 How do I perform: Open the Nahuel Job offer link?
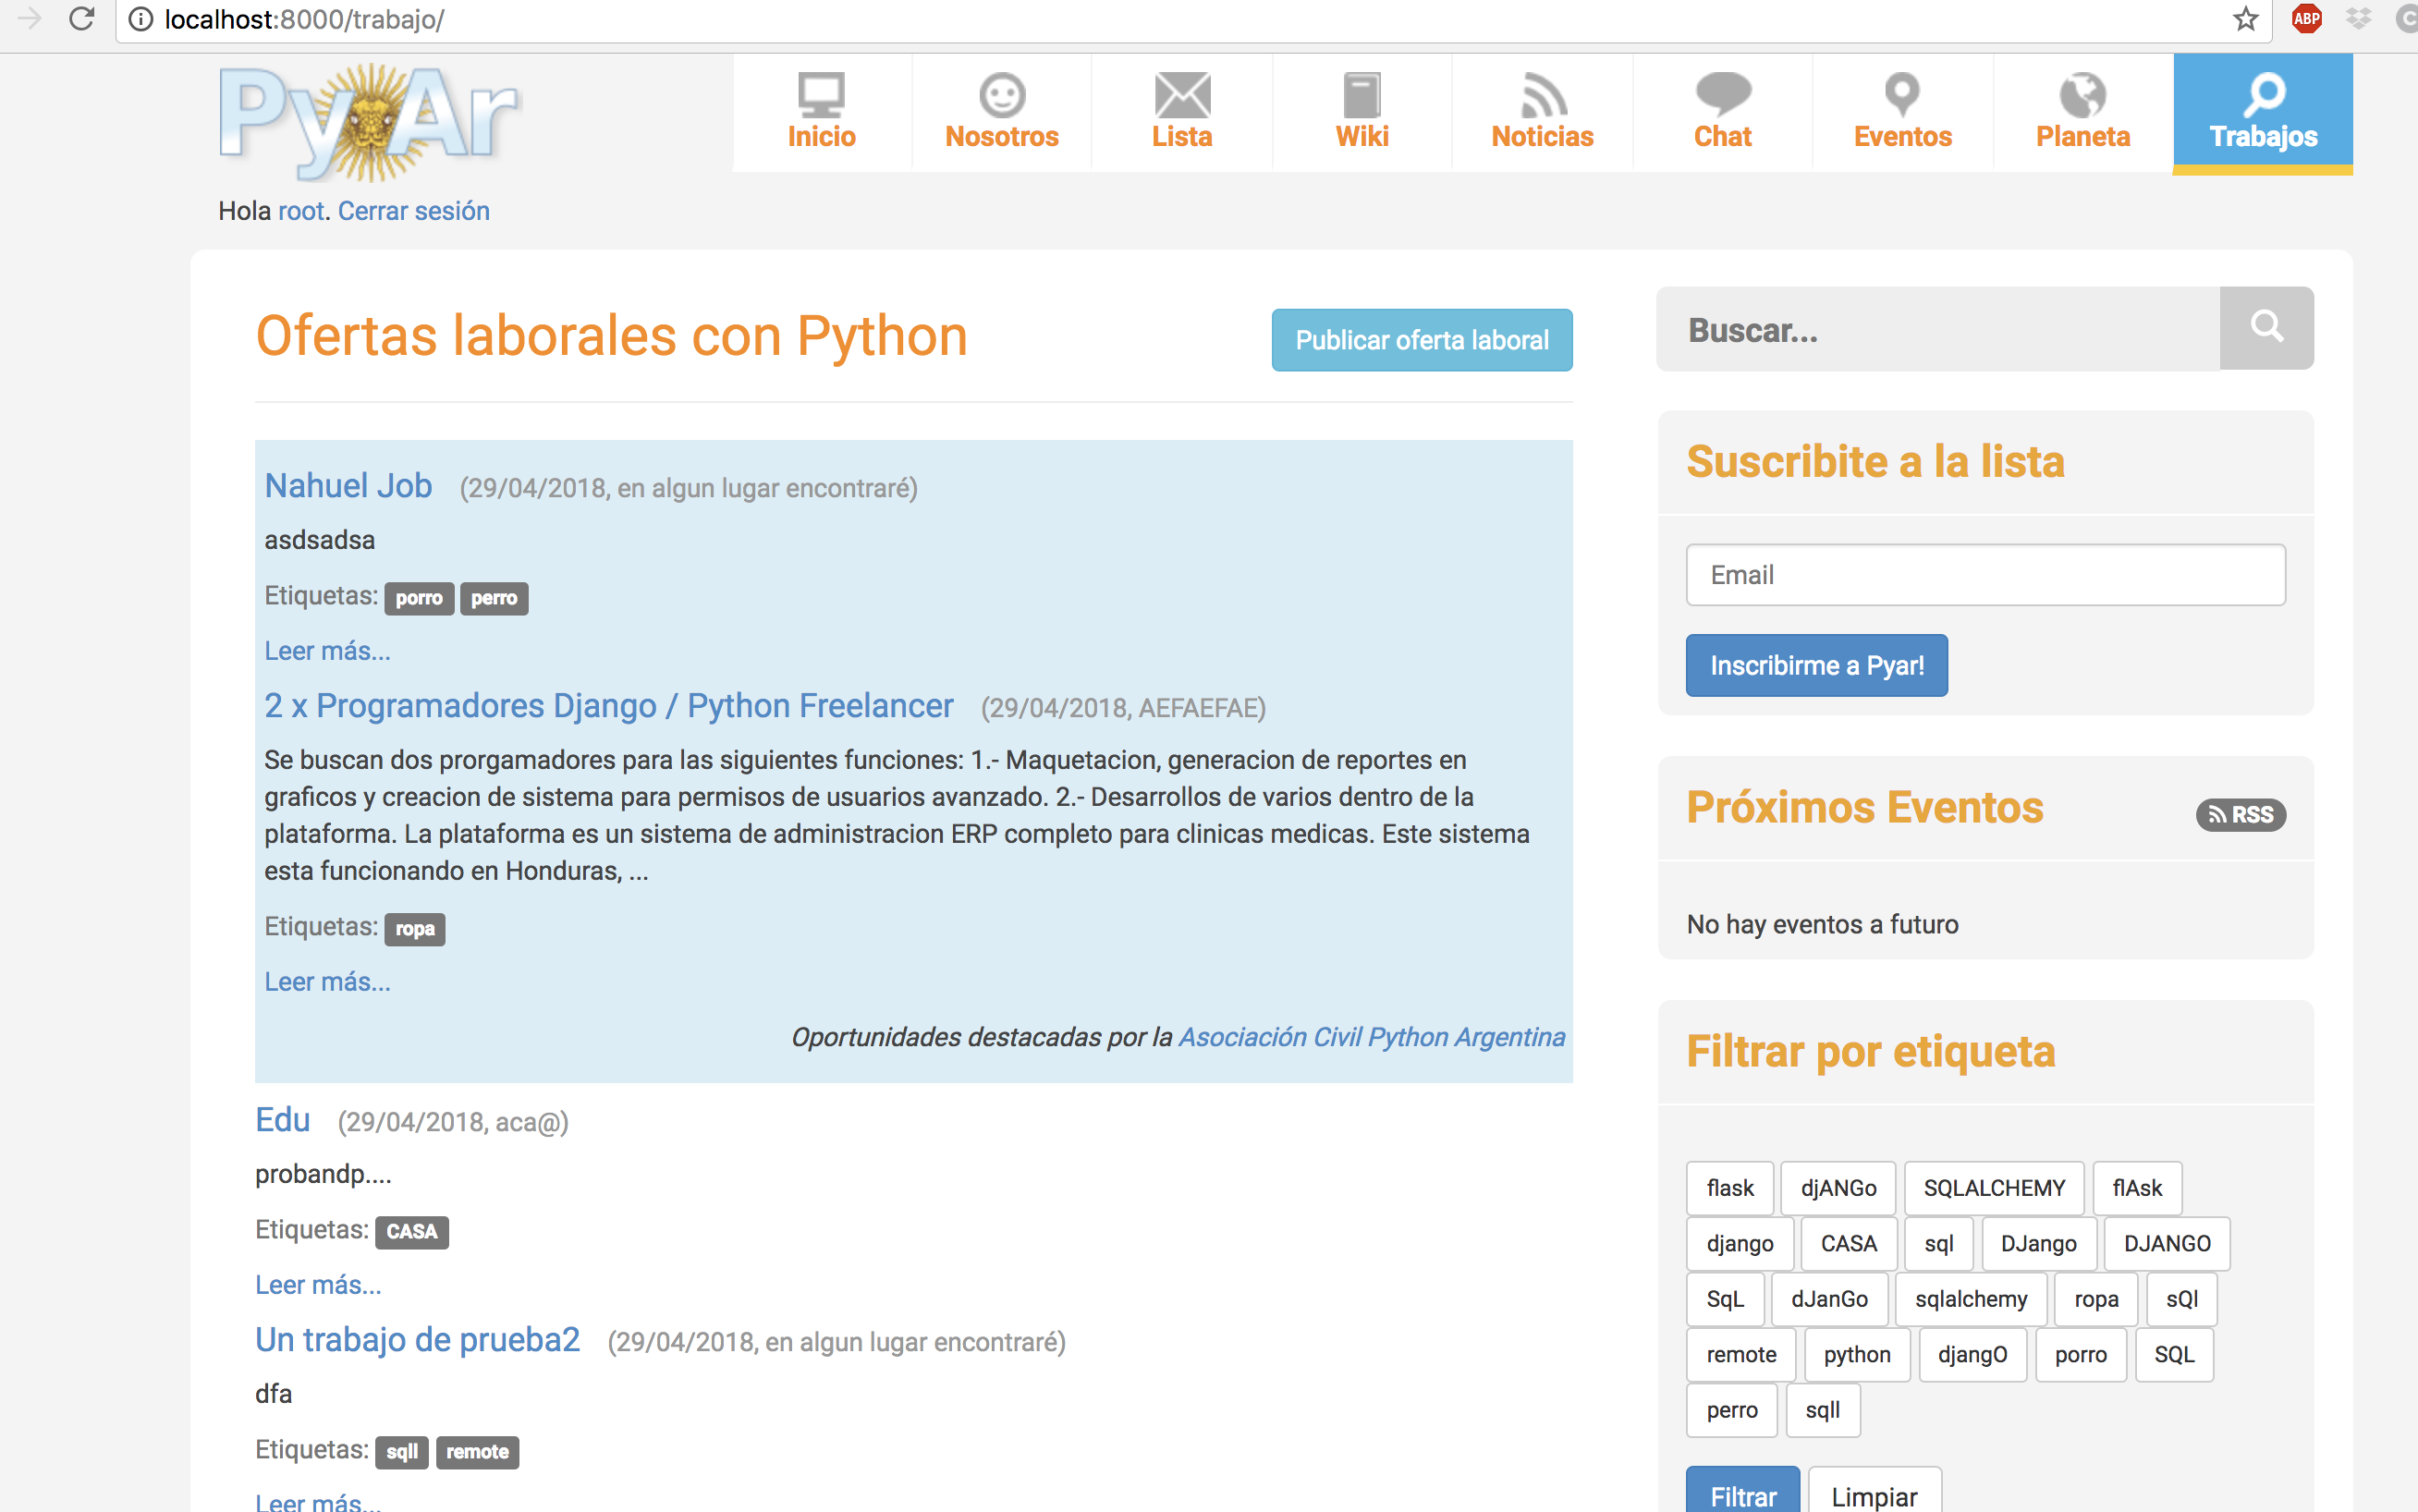pos(348,486)
